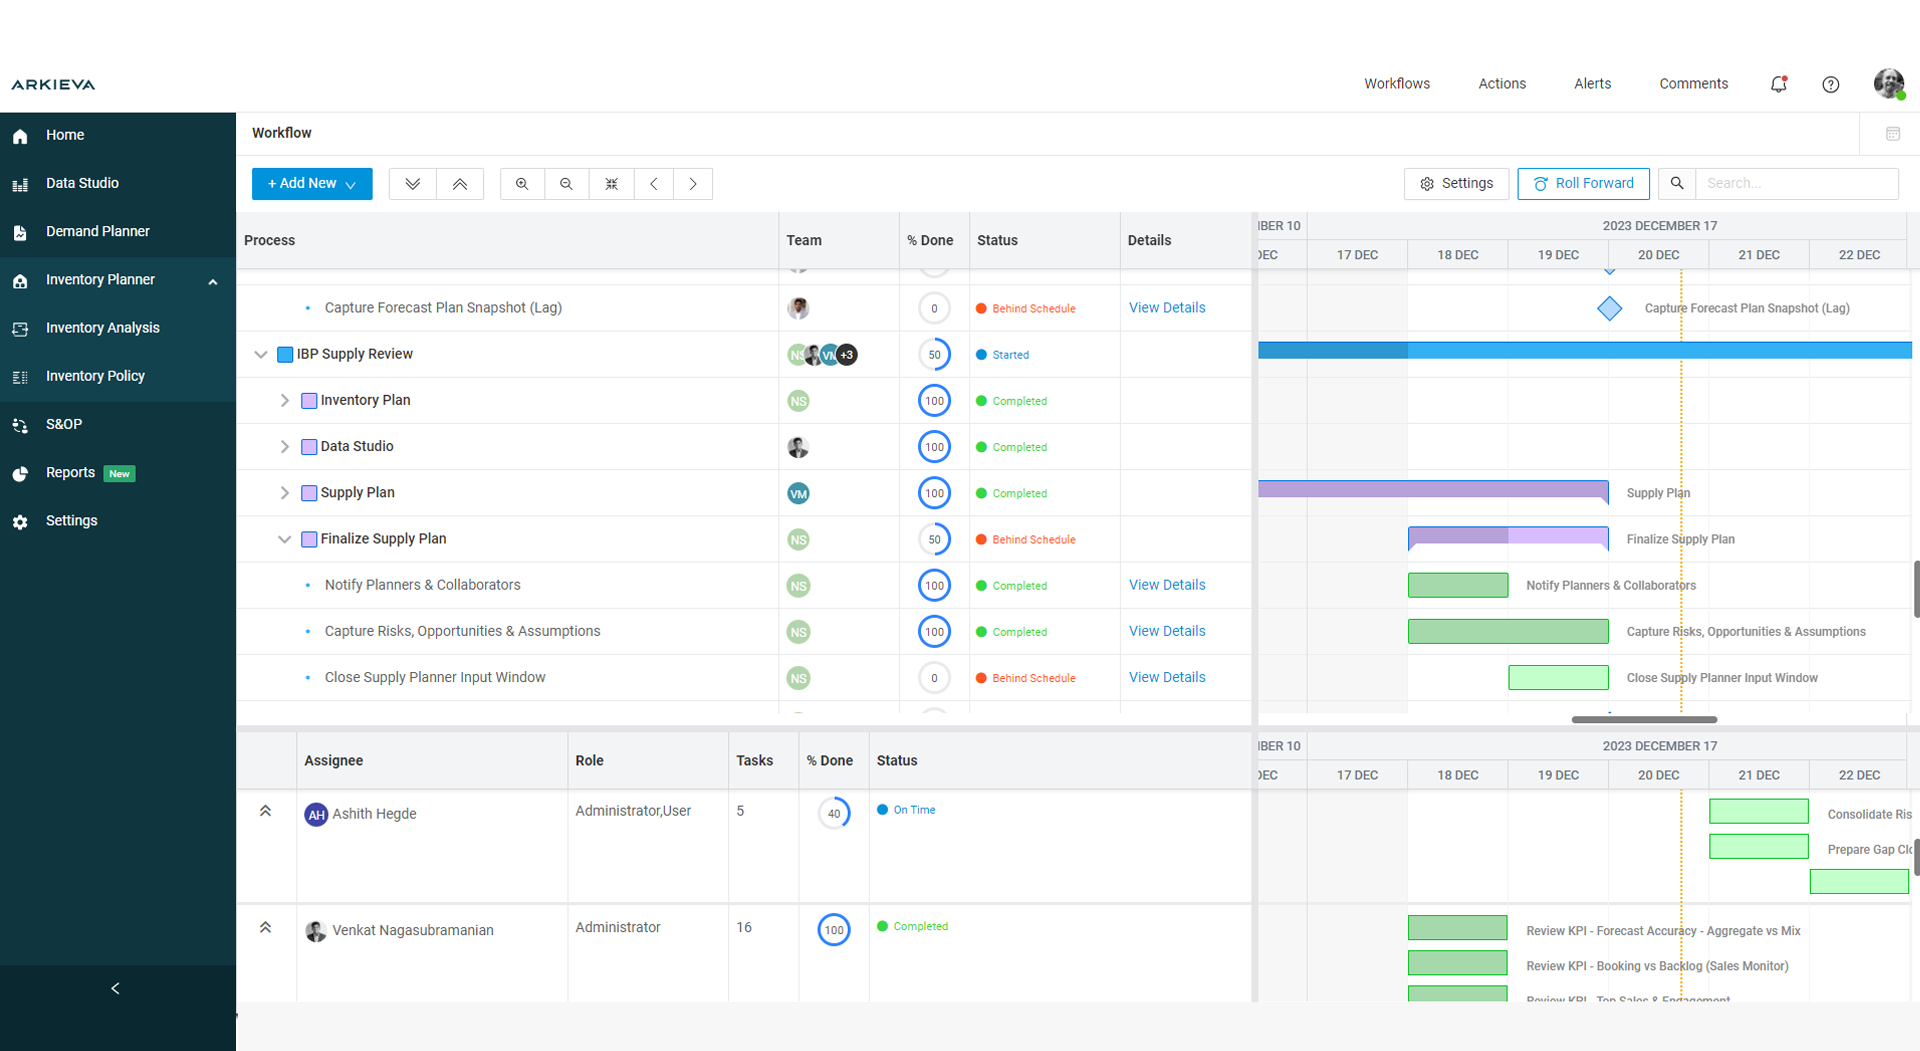This screenshot has width=1920, height=1051.
Task: Click Ashith Hegde's 40 percent progress circle
Action: 834,813
